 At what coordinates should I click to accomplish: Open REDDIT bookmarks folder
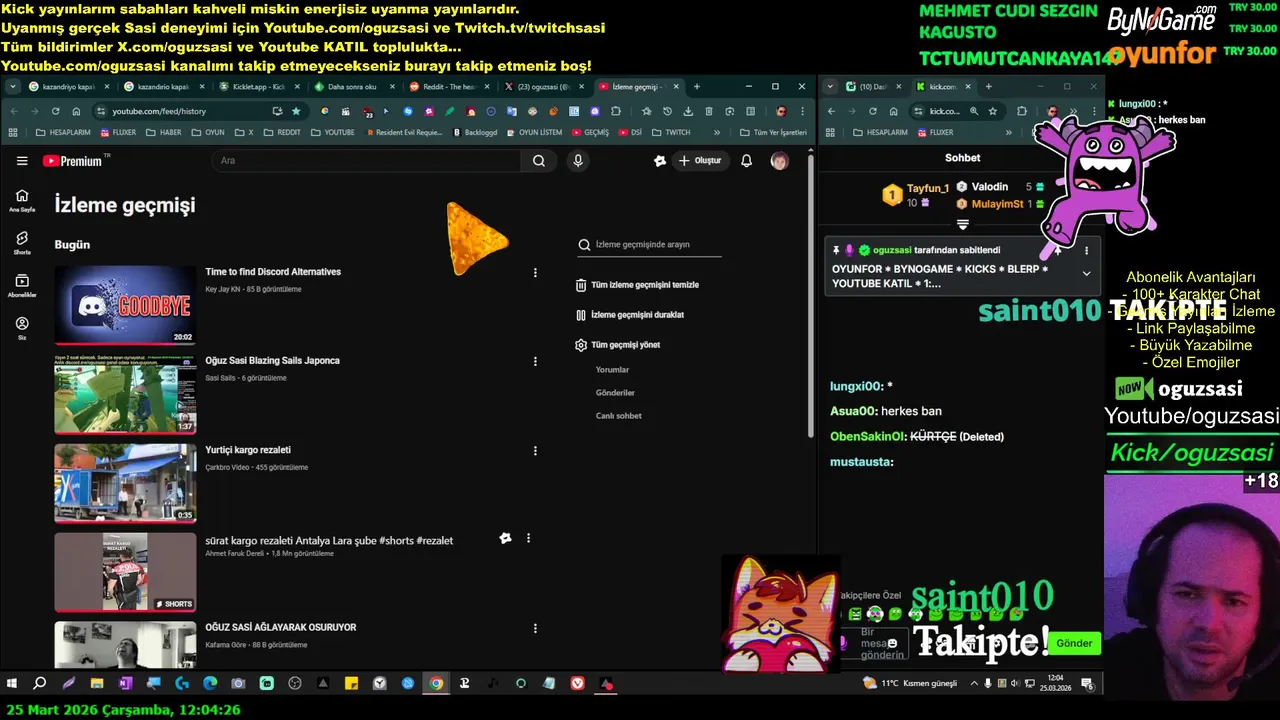pos(282,132)
